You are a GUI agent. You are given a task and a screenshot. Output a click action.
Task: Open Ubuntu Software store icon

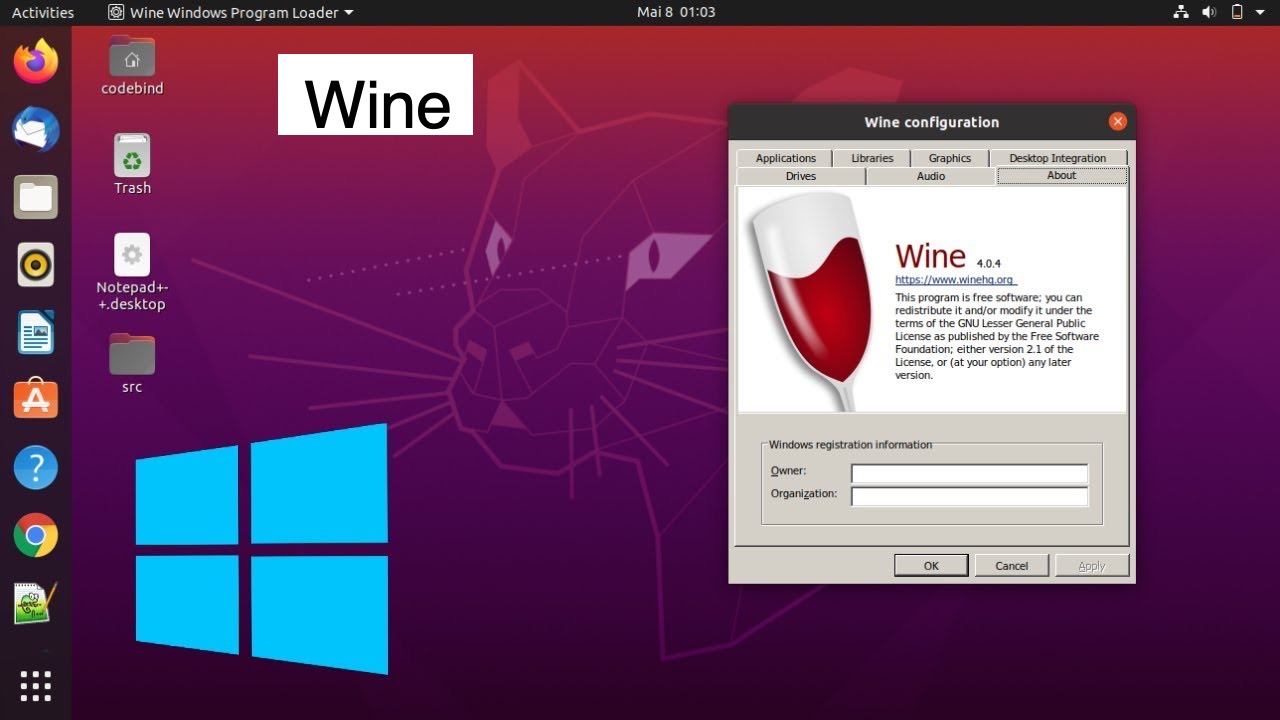click(36, 399)
